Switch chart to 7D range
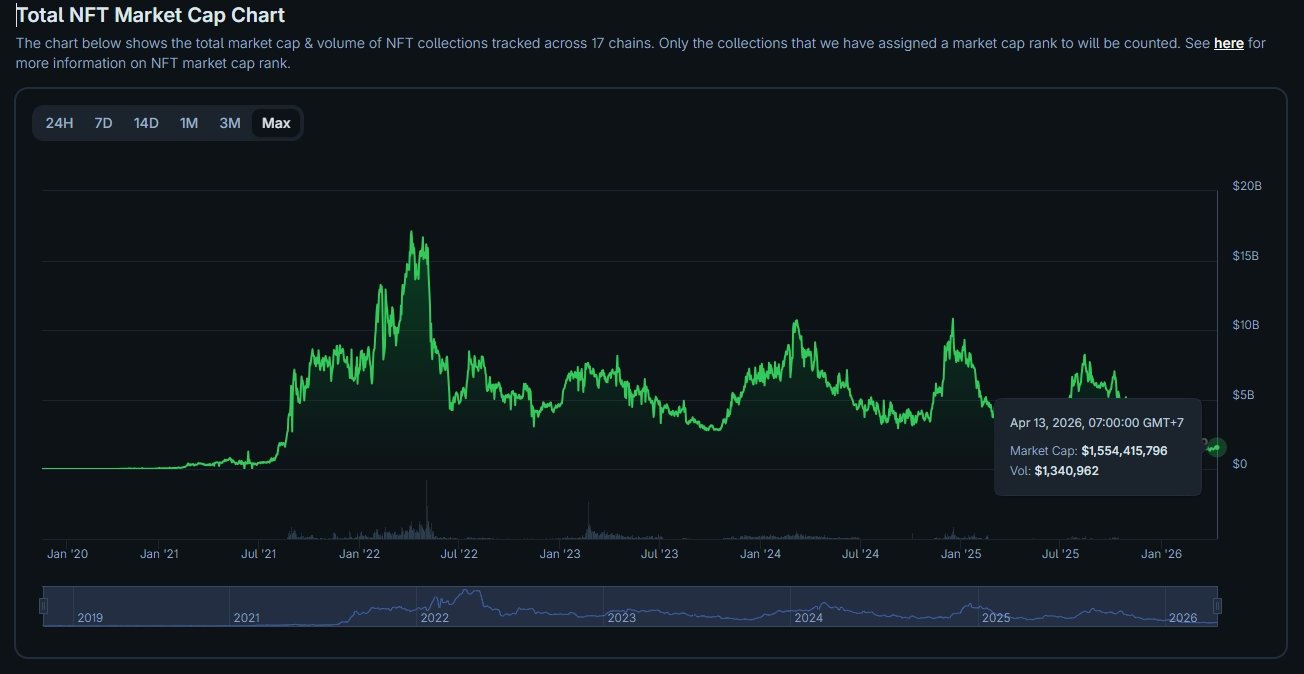This screenshot has height=674, width=1304. 103,123
